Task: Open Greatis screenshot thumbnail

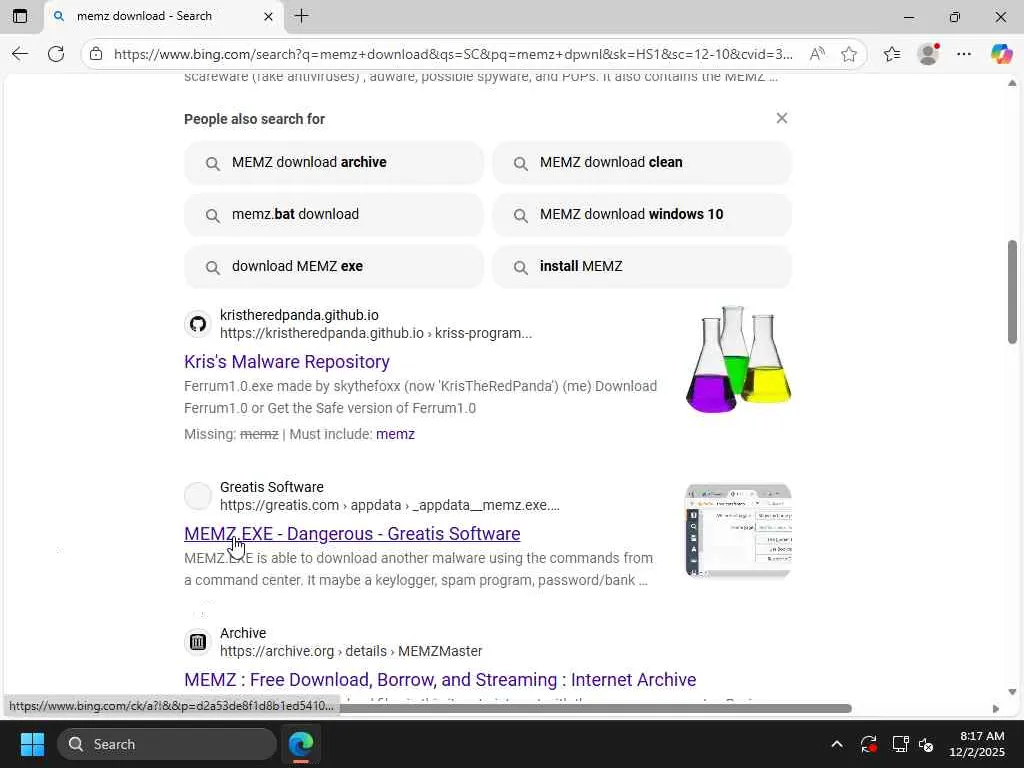Action: 738,531
